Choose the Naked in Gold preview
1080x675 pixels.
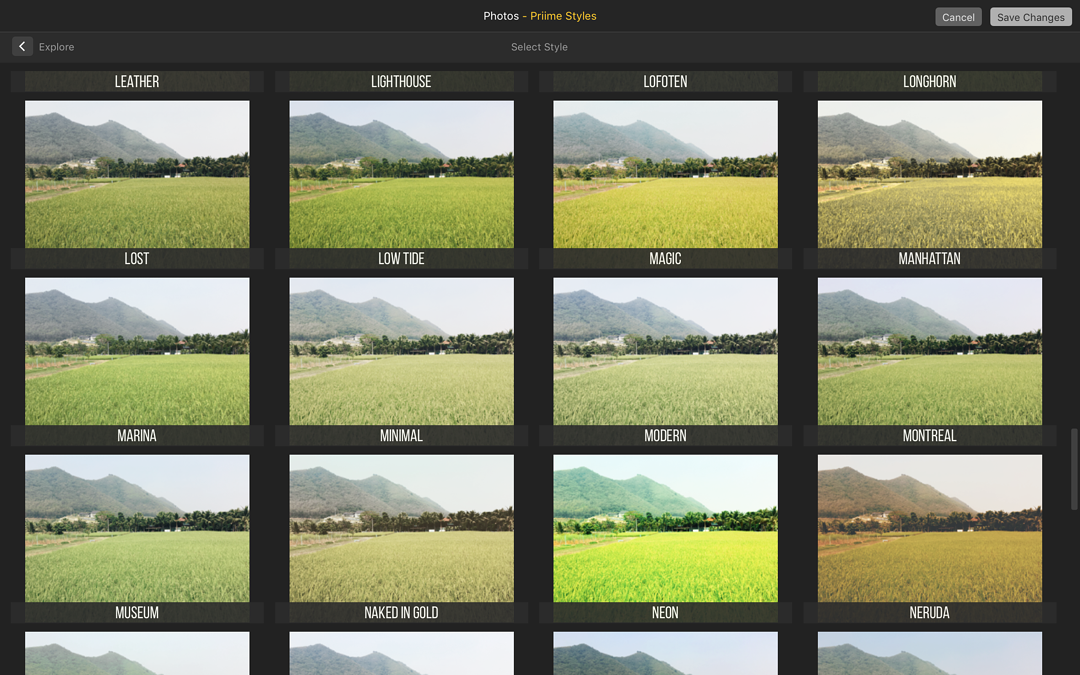[402, 528]
